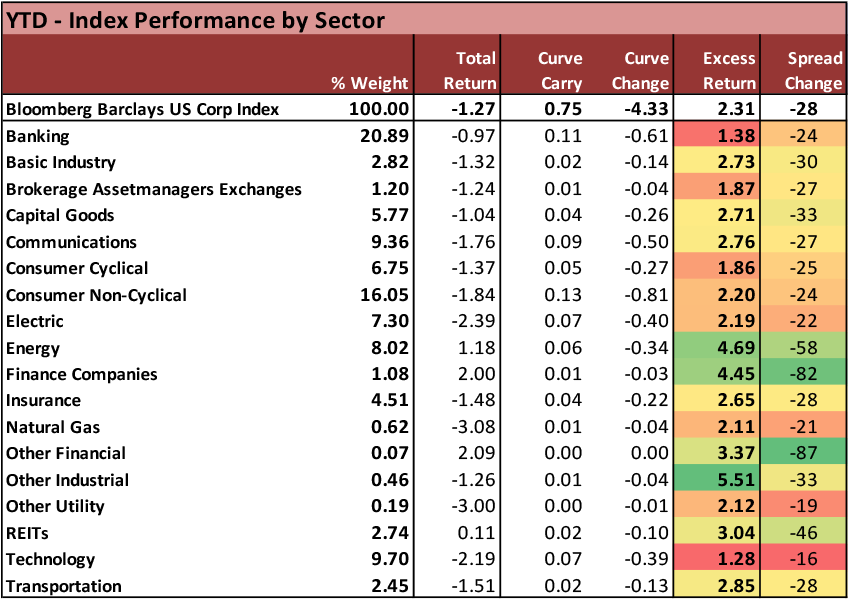Click the Bloomberg Barclays US Corp Index row label

[x=142, y=109]
